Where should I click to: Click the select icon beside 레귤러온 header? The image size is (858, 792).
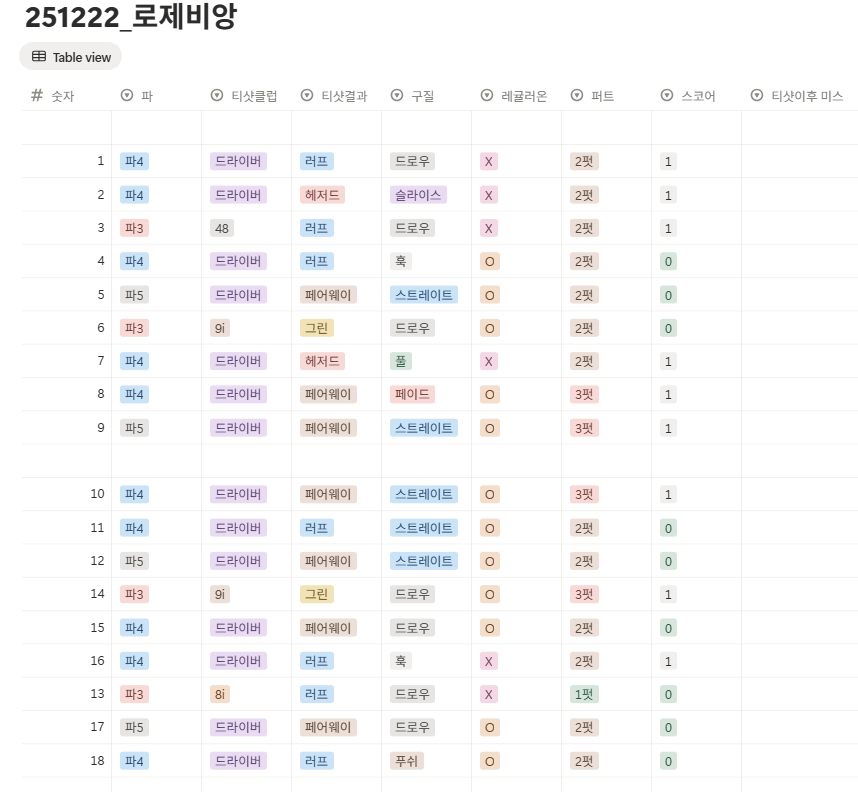click(487, 96)
